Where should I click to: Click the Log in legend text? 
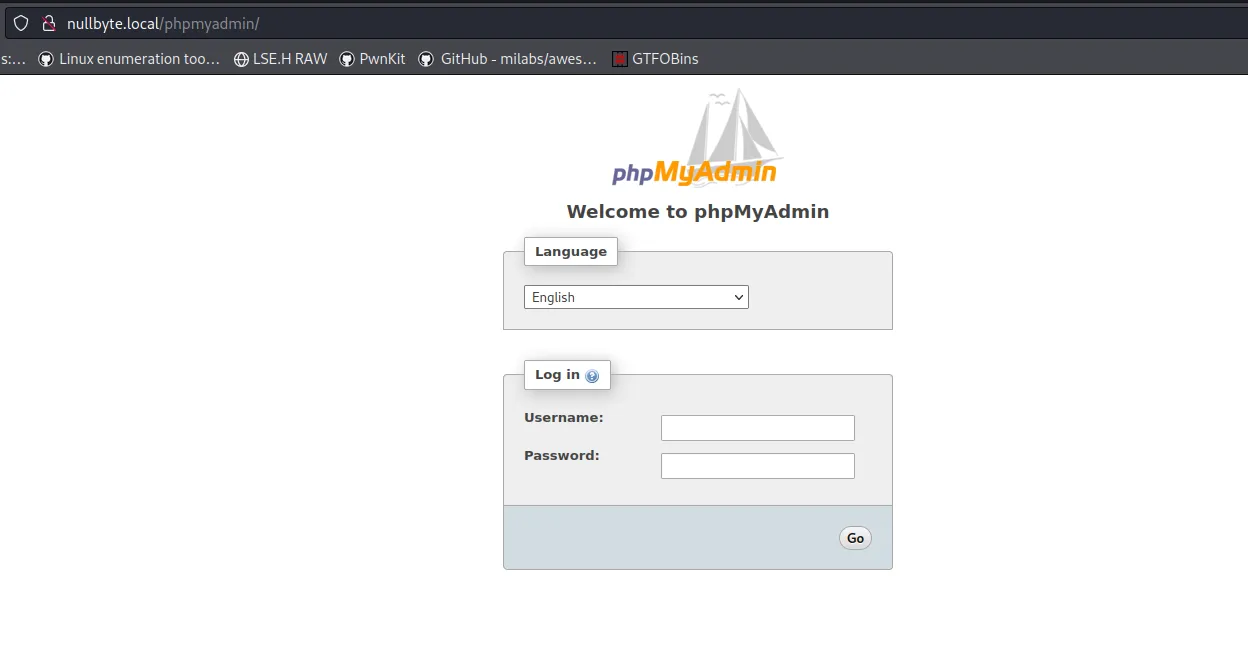(x=557, y=375)
